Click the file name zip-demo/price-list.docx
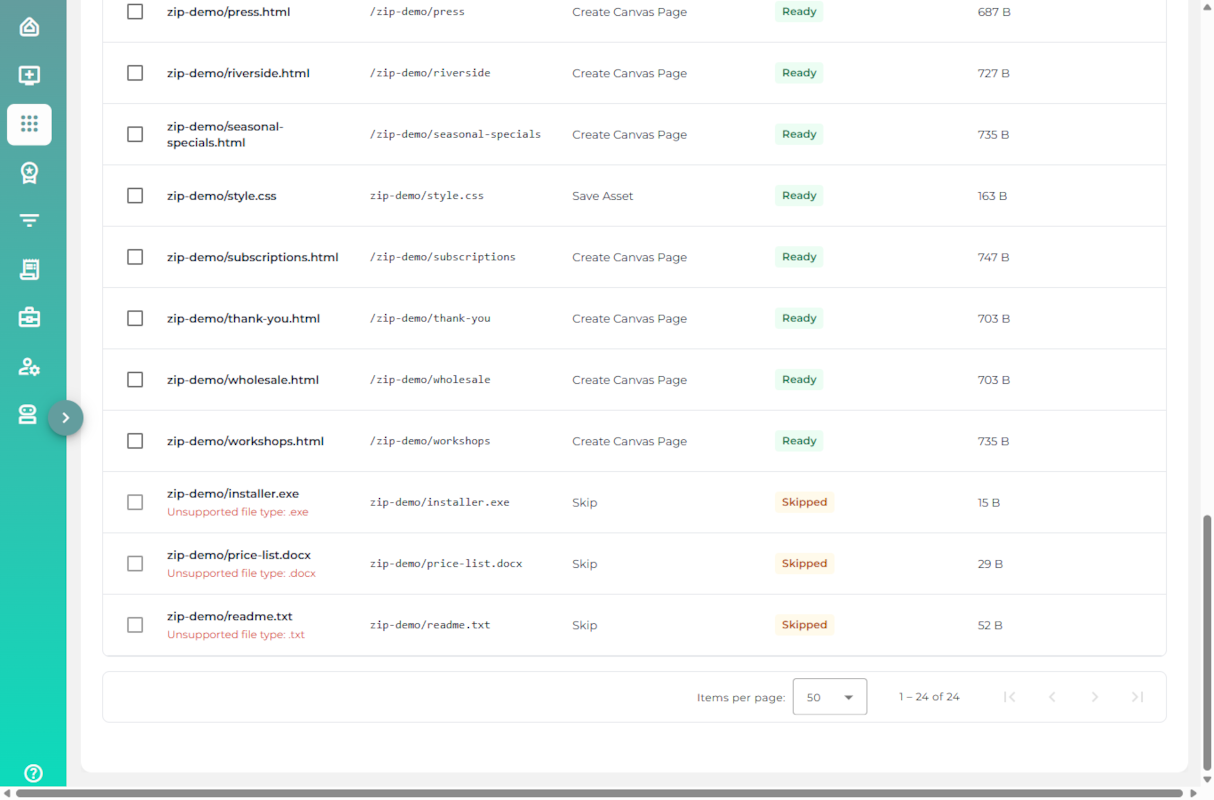 pos(239,555)
